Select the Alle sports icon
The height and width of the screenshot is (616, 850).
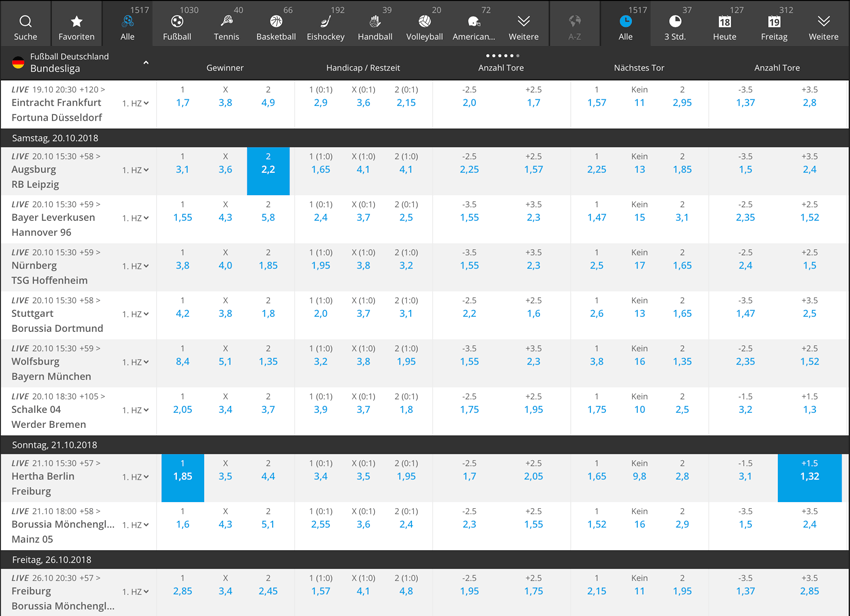[x=127, y=23]
